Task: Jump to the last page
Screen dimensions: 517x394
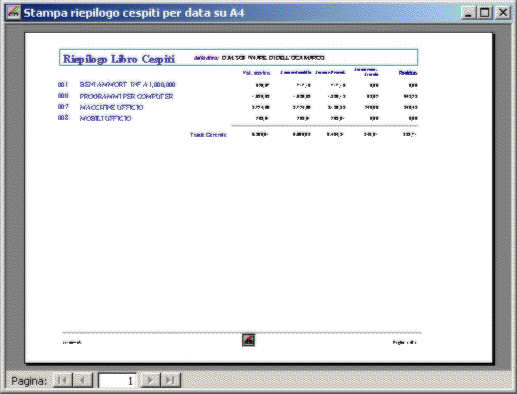Action: (170, 380)
